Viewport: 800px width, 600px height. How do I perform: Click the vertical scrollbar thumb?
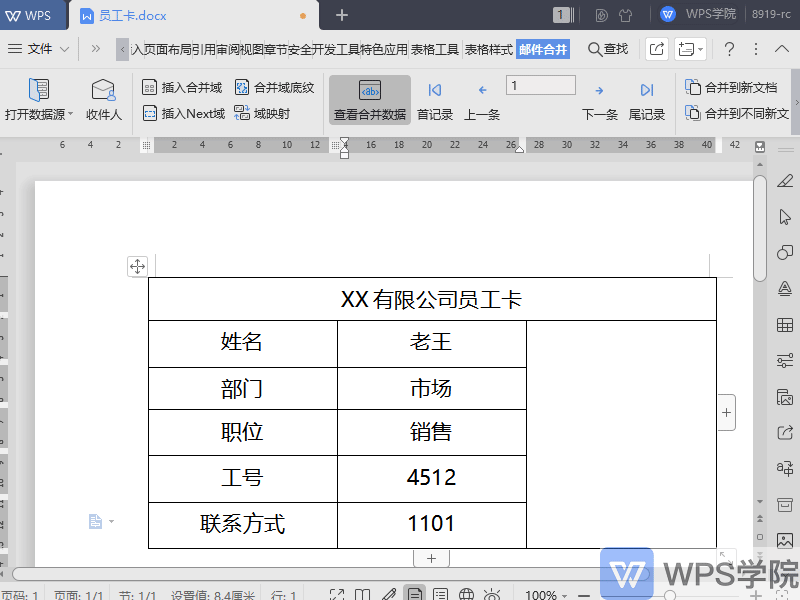tap(760, 229)
